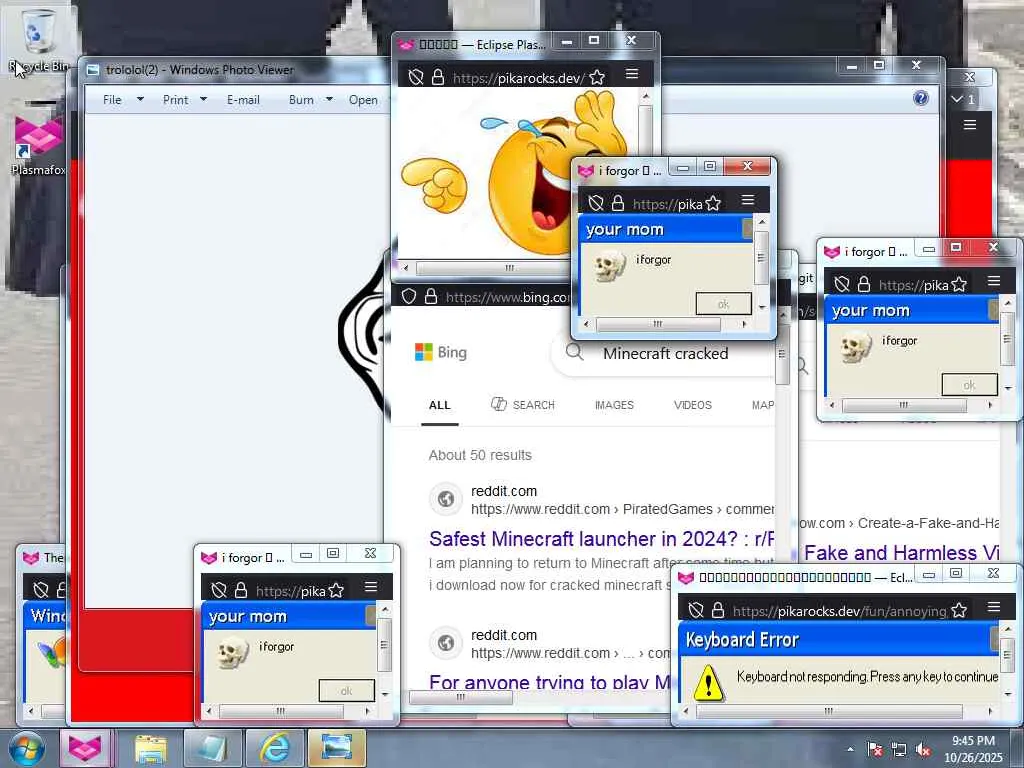Click ok in bottom-left 'your mom' dialog
Viewport: 1024px width, 768px height.
(x=346, y=690)
